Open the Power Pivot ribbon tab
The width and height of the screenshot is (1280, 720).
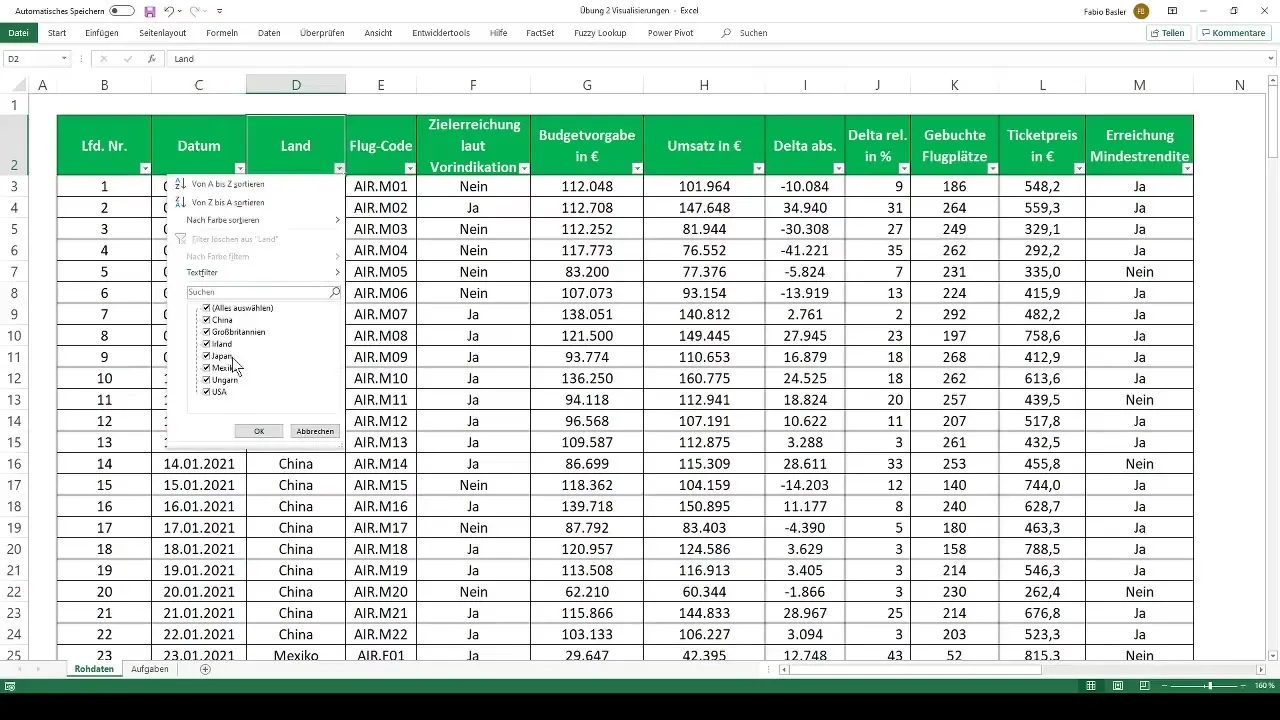pos(670,33)
